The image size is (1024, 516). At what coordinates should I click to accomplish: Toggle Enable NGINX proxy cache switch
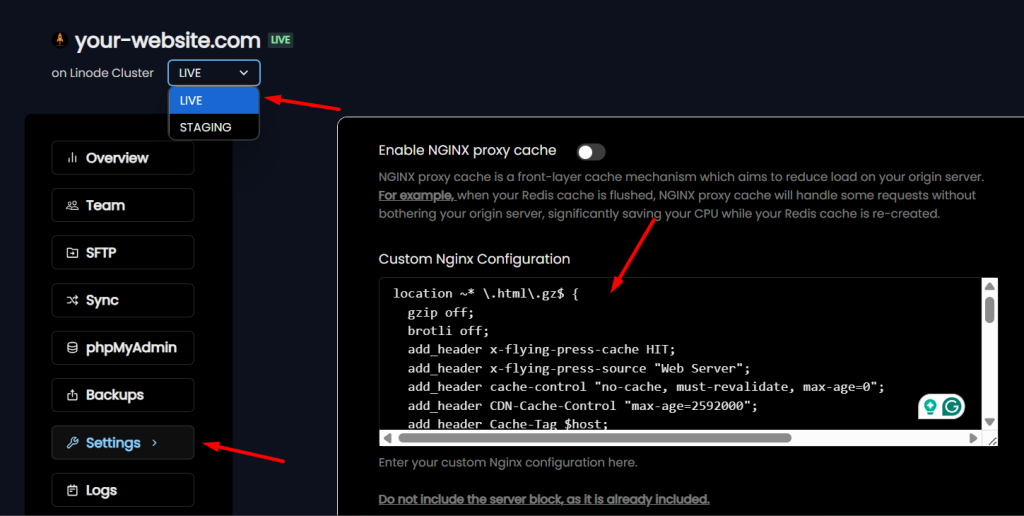591,152
